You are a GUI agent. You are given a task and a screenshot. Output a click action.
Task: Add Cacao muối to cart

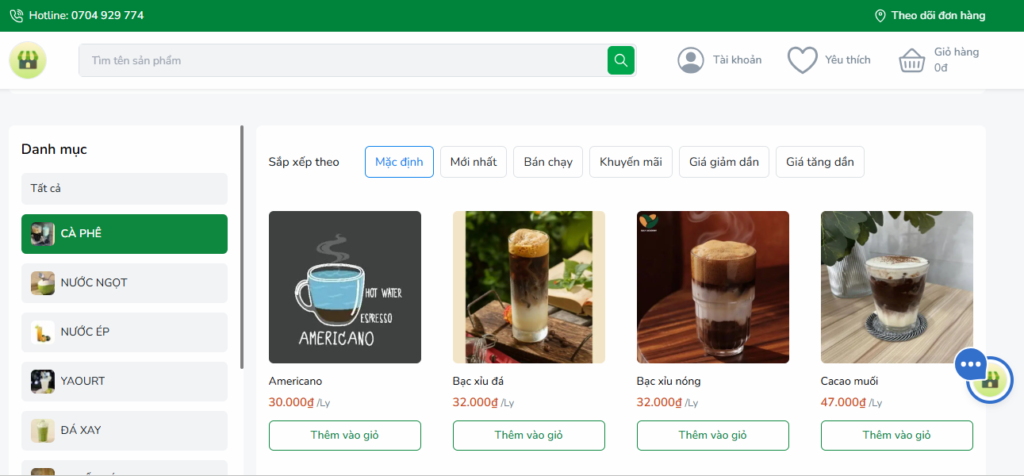pyautogui.click(x=896, y=435)
